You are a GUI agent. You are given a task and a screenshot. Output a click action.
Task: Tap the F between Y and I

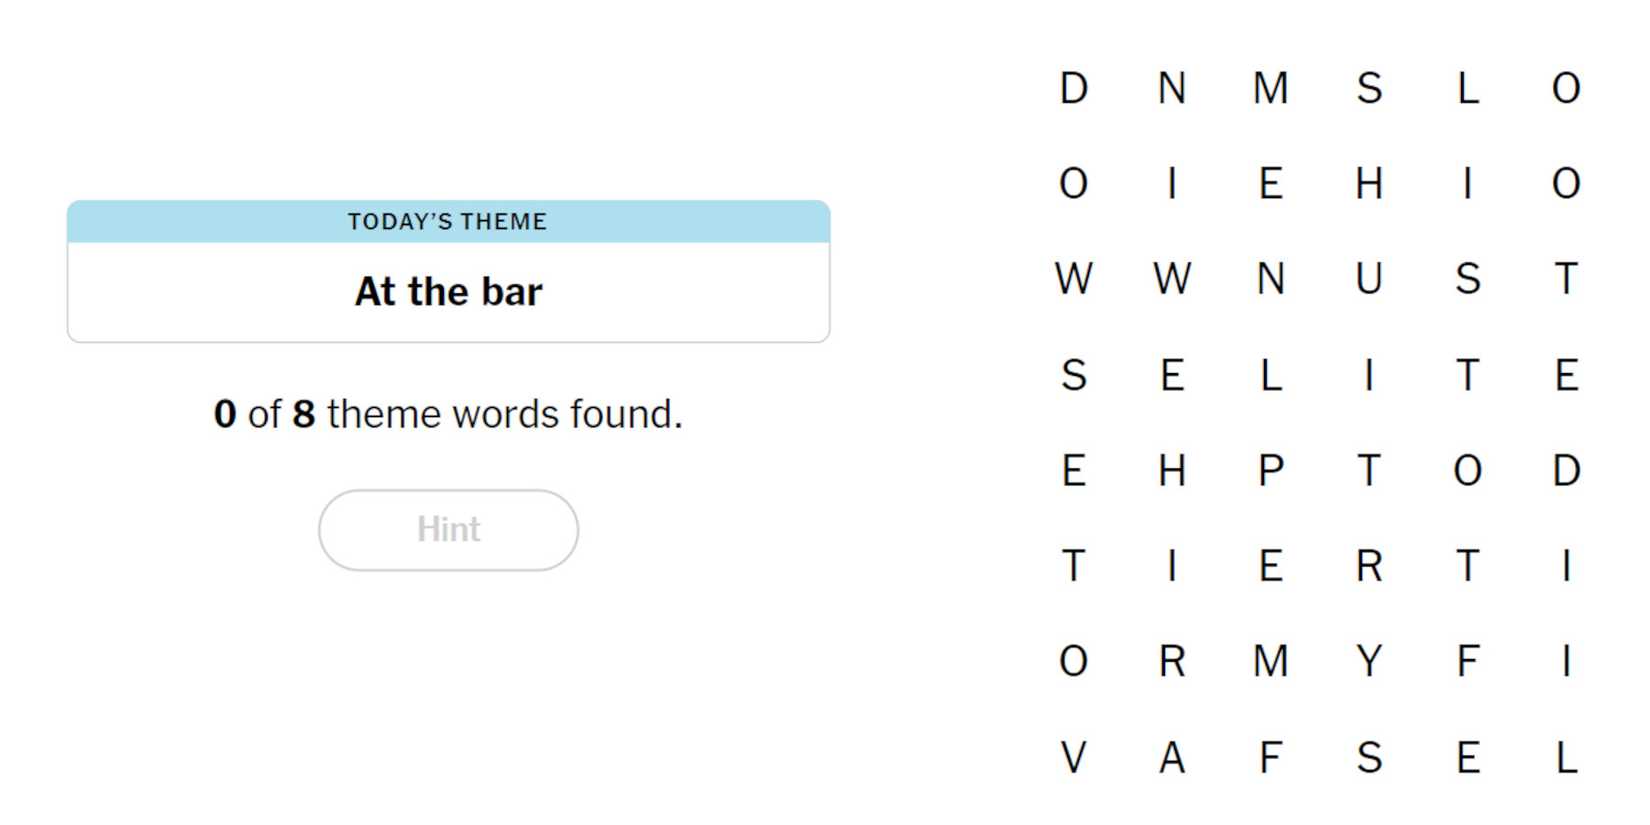click(1467, 661)
